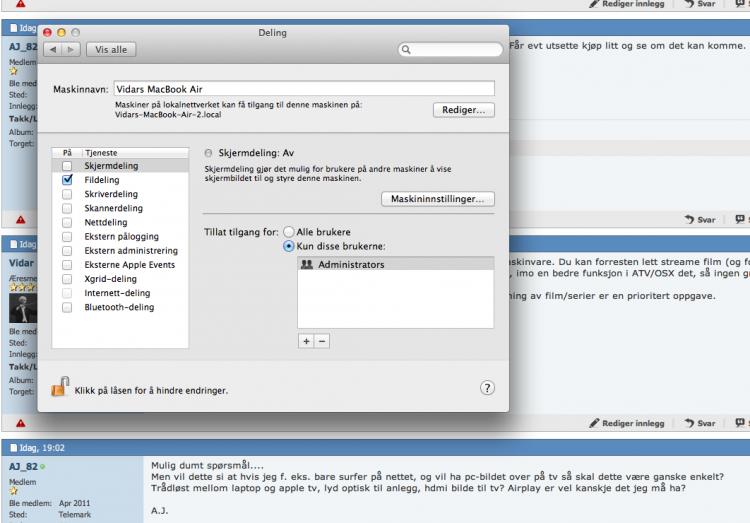Enable the Ekstern pålogging checkbox
This screenshot has width=750, height=523.
[67, 237]
